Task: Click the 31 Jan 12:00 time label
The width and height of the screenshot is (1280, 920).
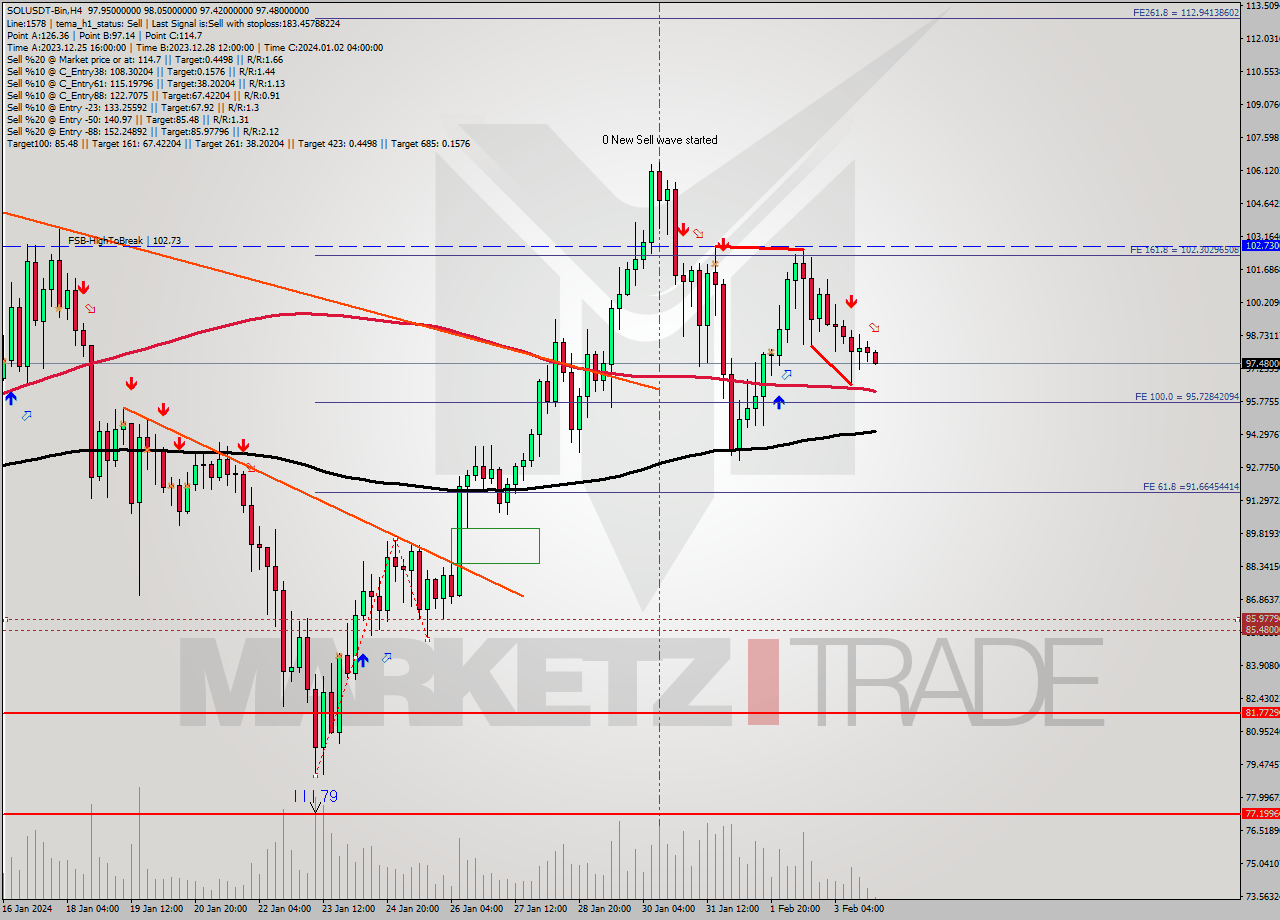Action: click(x=732, y=909)
